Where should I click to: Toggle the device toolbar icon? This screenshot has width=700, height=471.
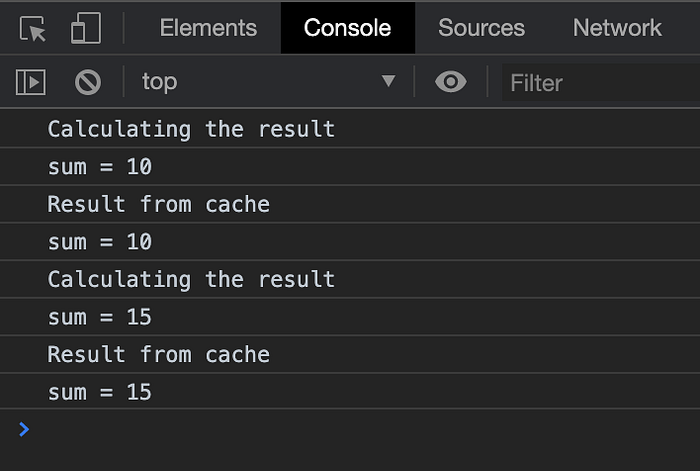coord(85,29)
